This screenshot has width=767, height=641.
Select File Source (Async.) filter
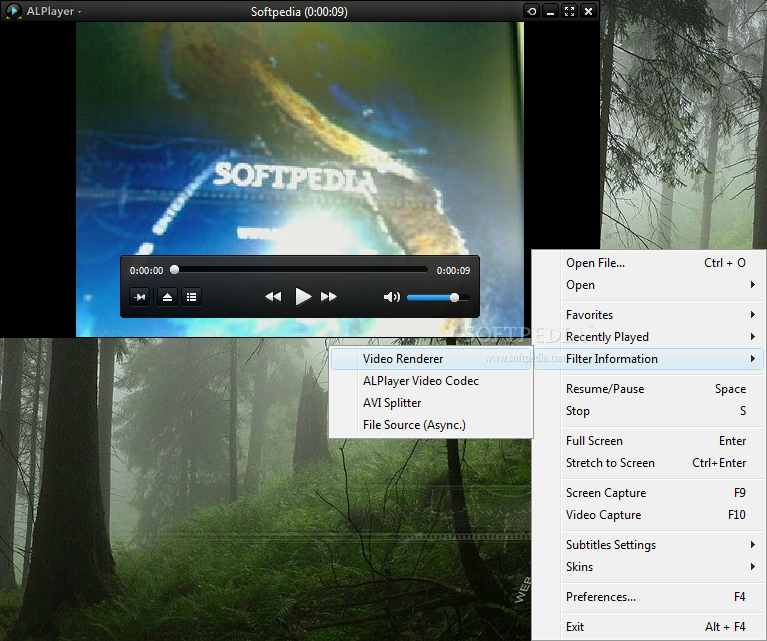431,425
